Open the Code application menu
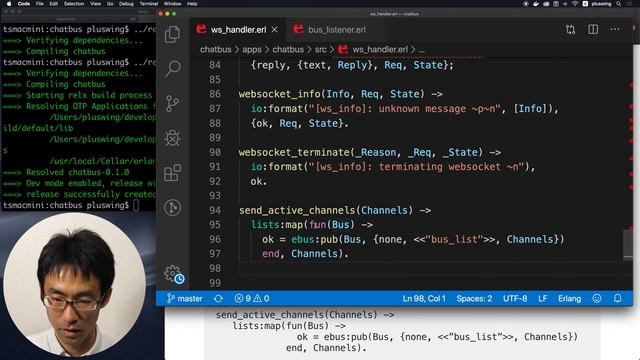The width and height of the screenshot is (640, 360). coord(24,4)
